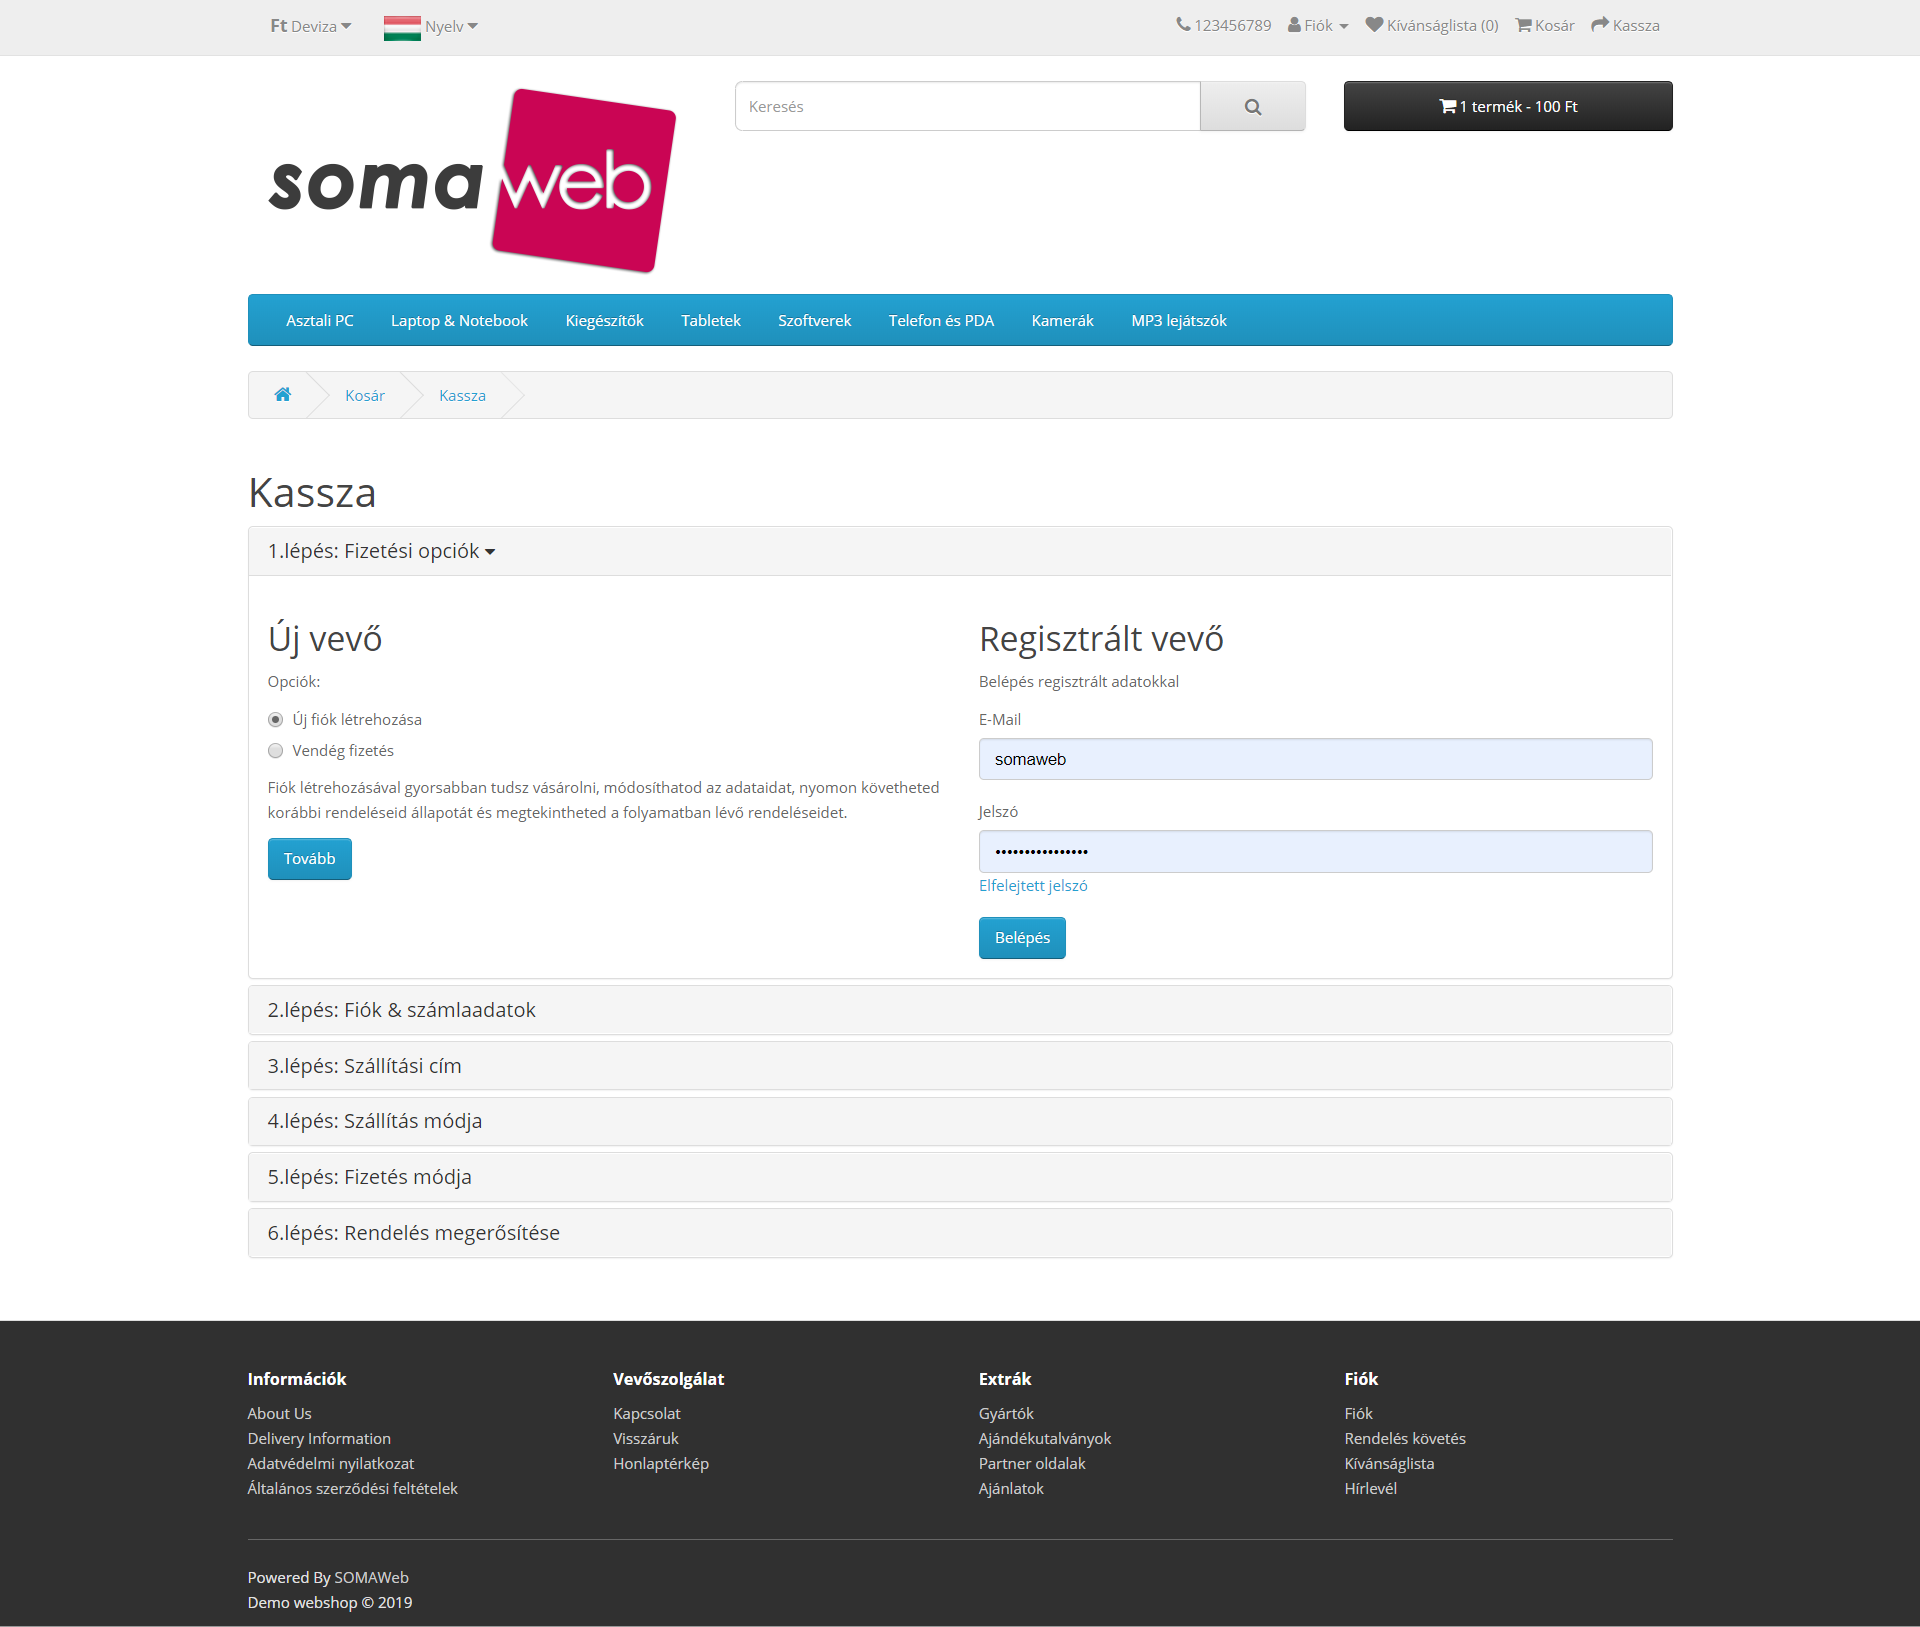Open the Kamerák category menu
The height and width of the screenshot is (1627, 1920).
(x=1062, y=320)
